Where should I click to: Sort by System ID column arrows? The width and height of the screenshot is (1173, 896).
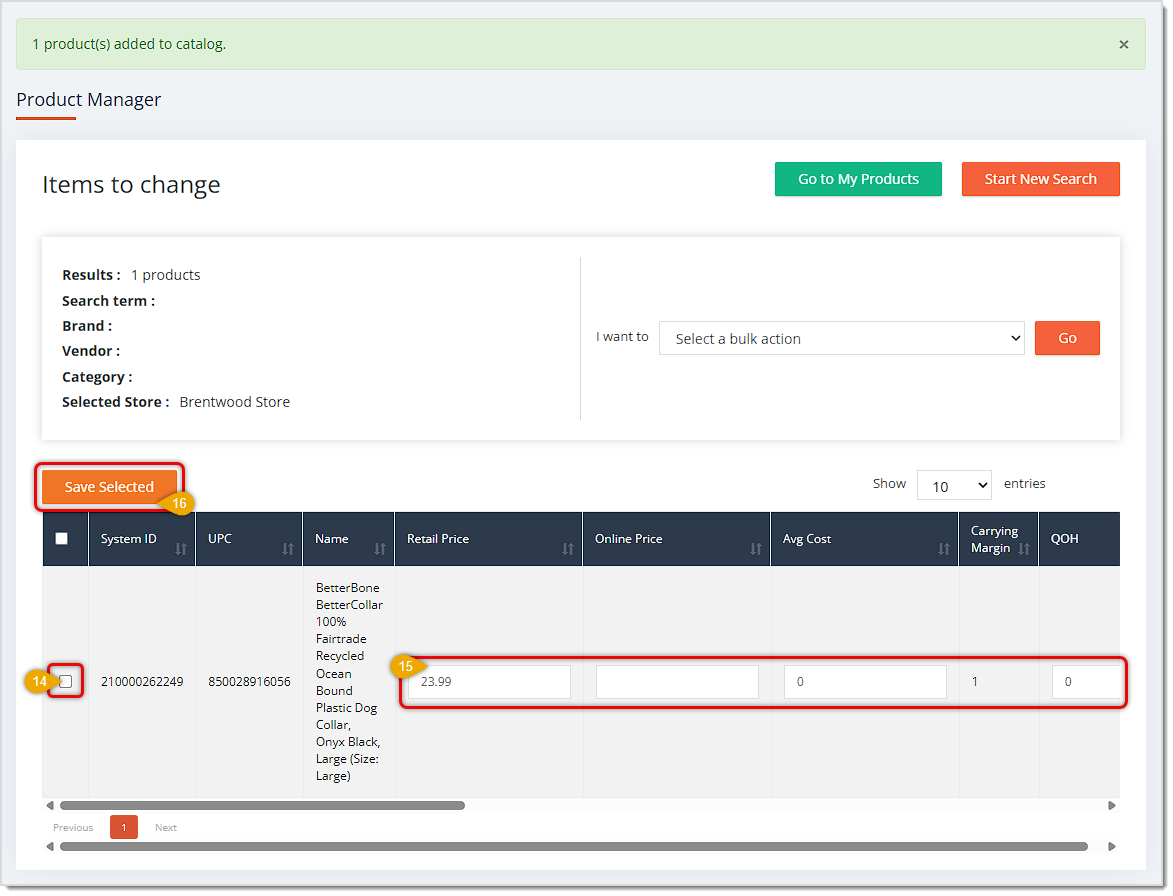[x=181, y=550]
